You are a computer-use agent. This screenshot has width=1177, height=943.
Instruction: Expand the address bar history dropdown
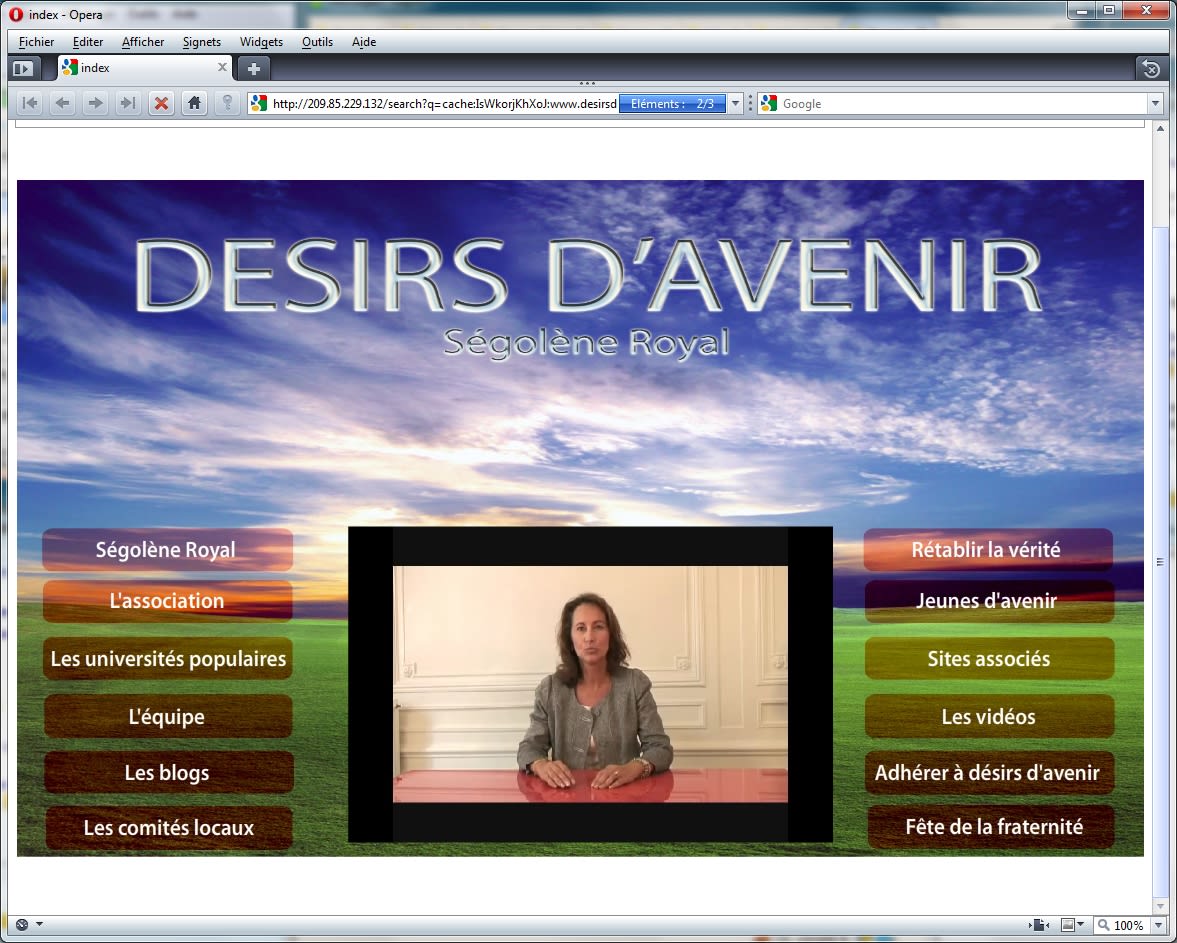[735, 103]
